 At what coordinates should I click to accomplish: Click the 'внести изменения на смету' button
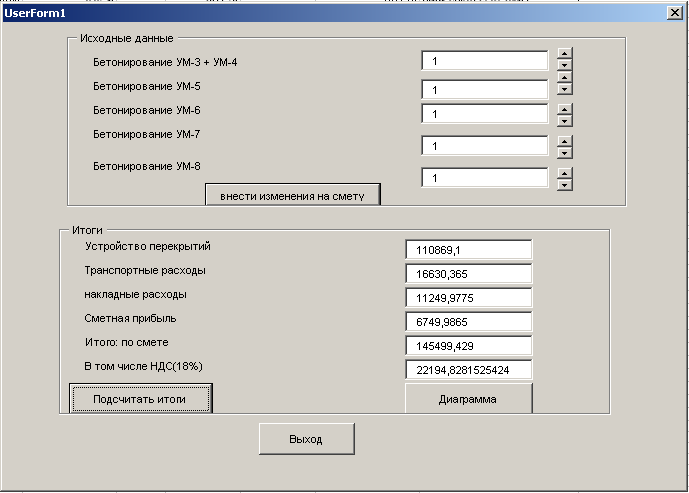point(293,195)
